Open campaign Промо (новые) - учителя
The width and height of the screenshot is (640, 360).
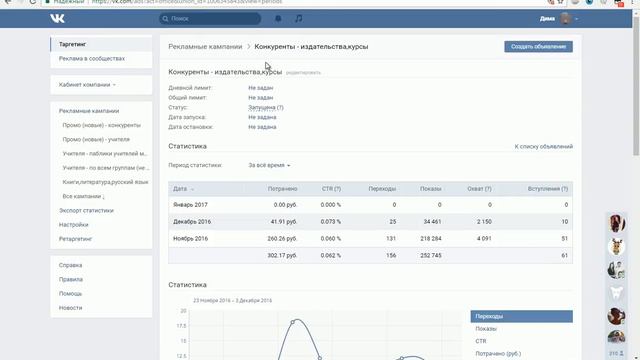(x=96, y=139)
